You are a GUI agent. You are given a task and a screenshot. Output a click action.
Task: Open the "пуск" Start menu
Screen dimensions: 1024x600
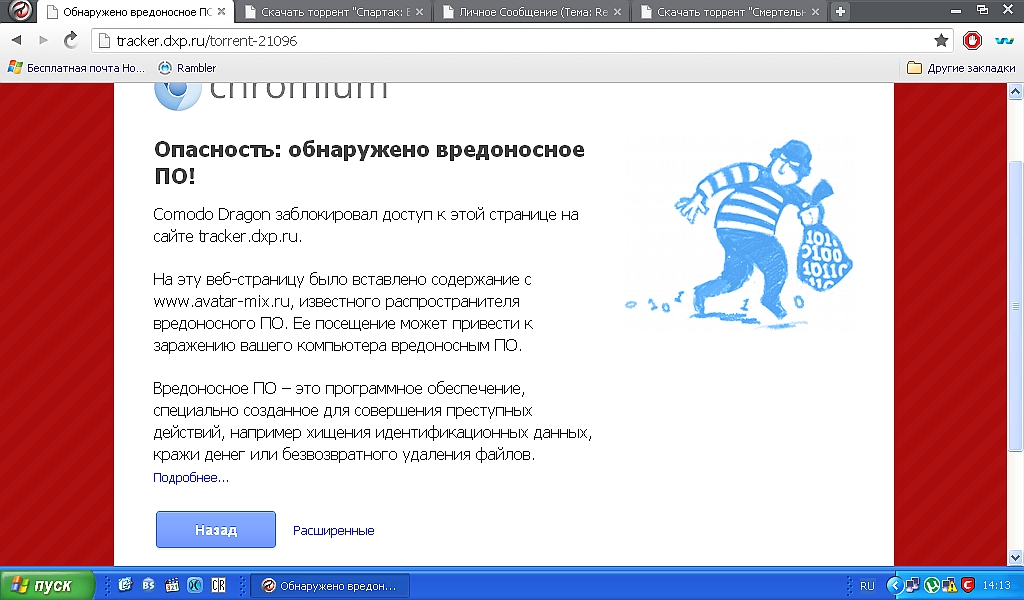pyautogui.click(x=47, y=586)
